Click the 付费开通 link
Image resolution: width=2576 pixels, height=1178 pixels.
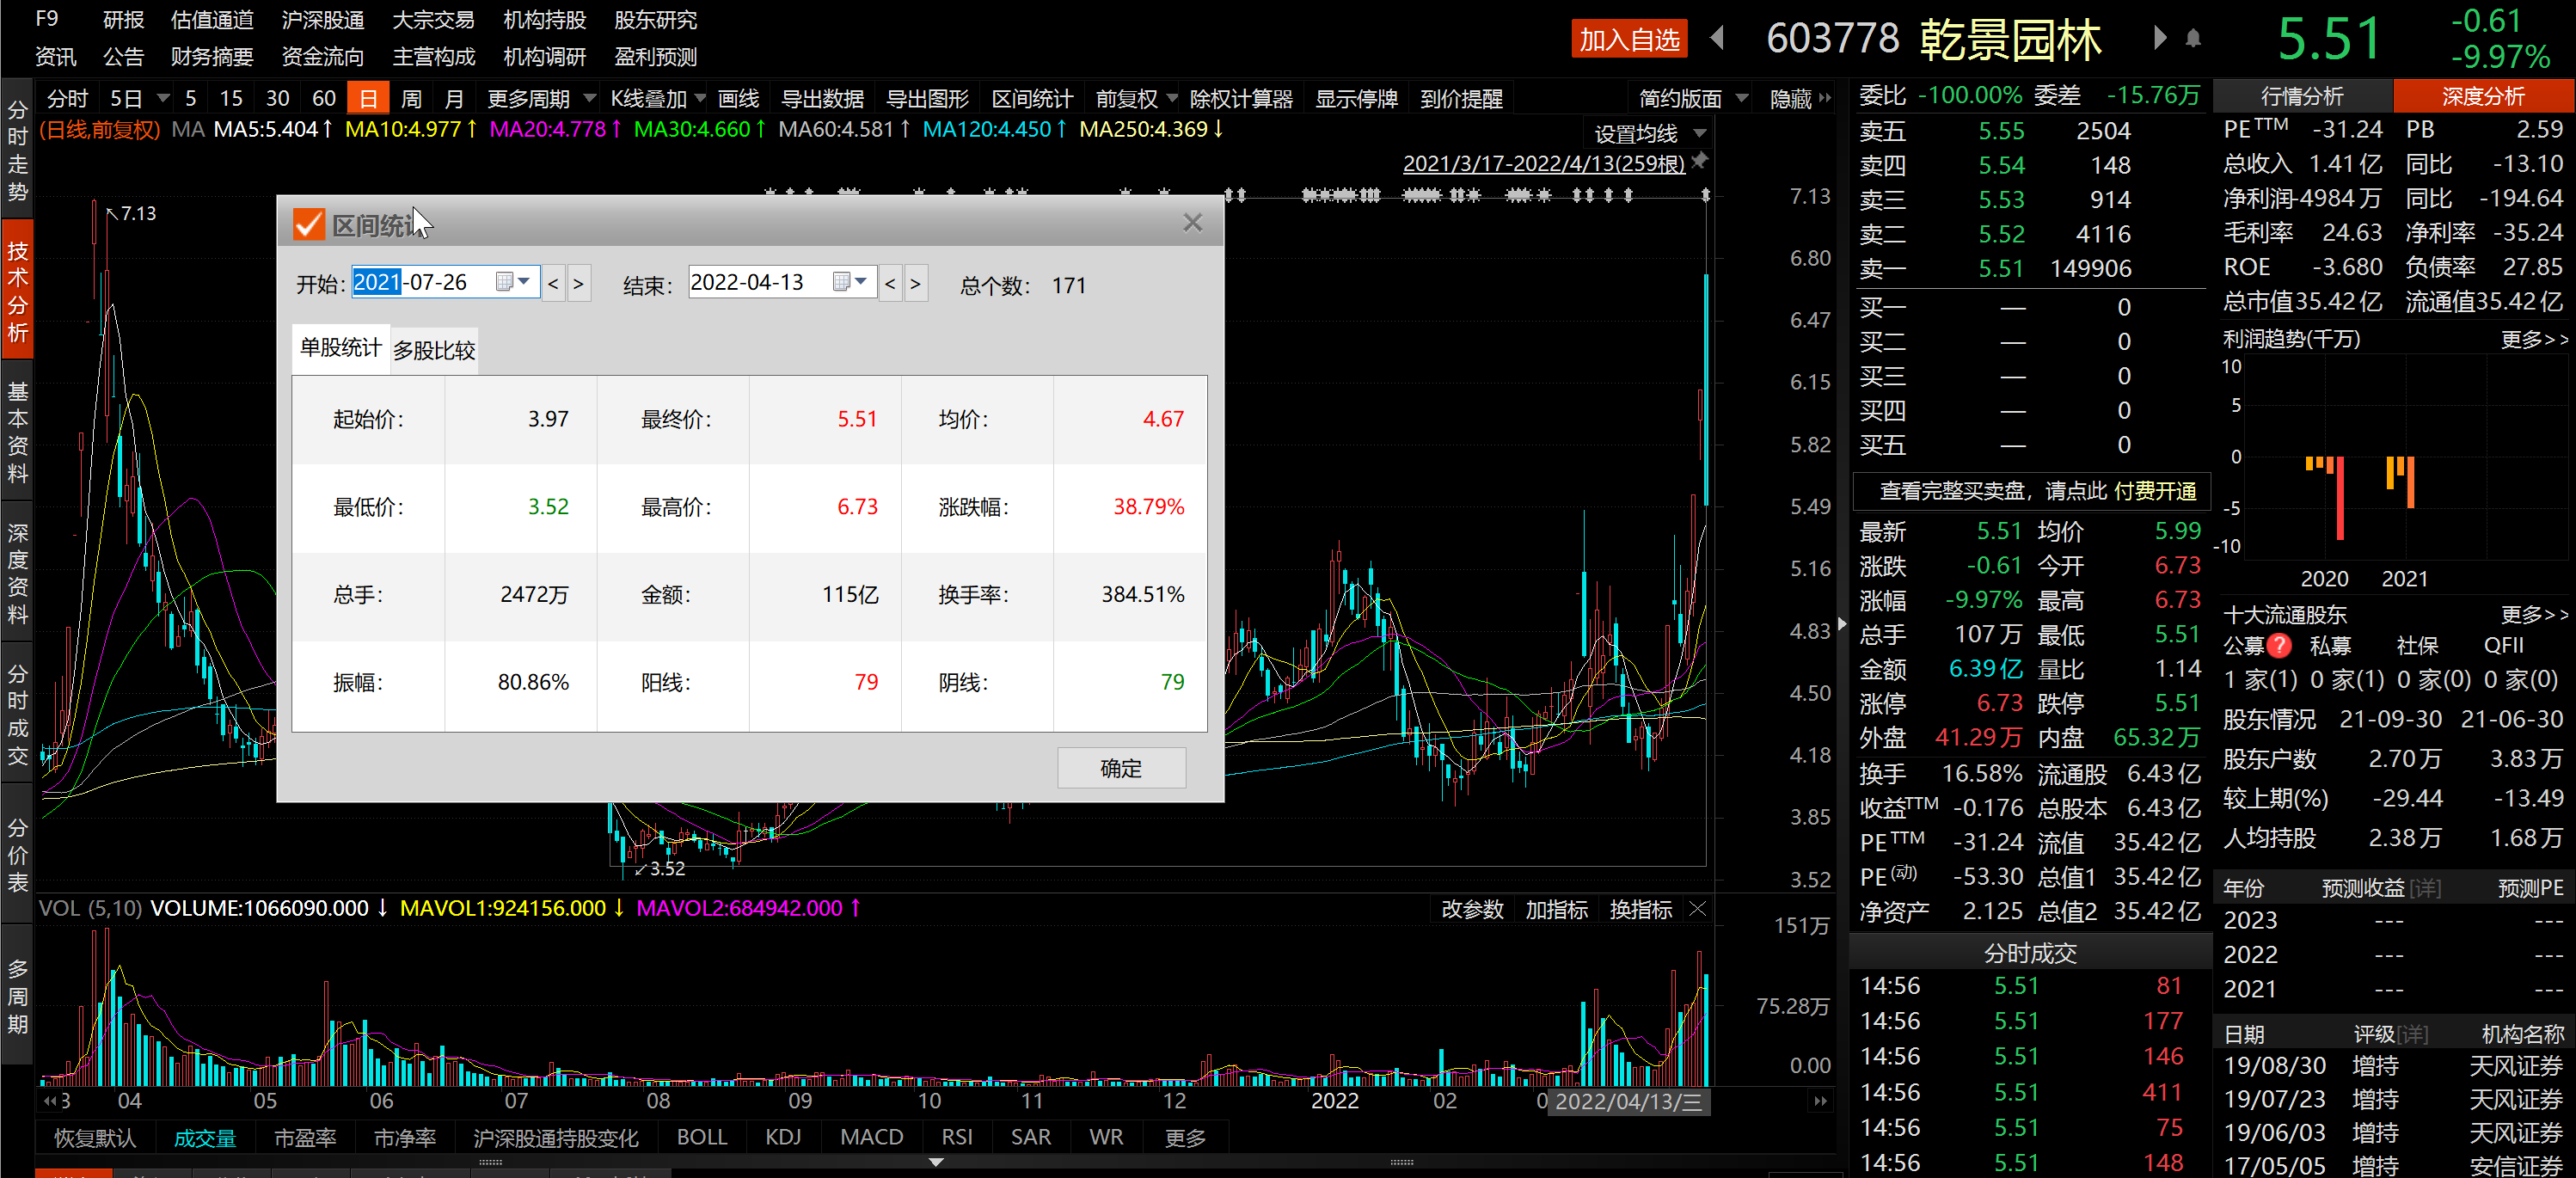click(2155, 491)
